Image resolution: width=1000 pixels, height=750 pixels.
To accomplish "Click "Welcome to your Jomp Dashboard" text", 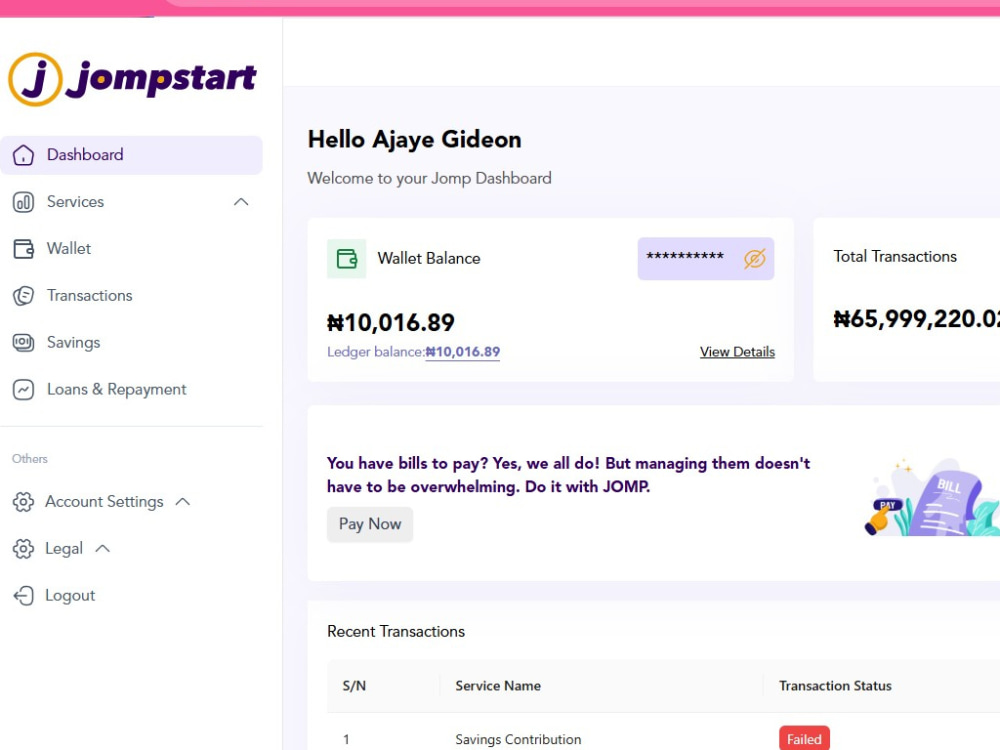I will point(429,179).
